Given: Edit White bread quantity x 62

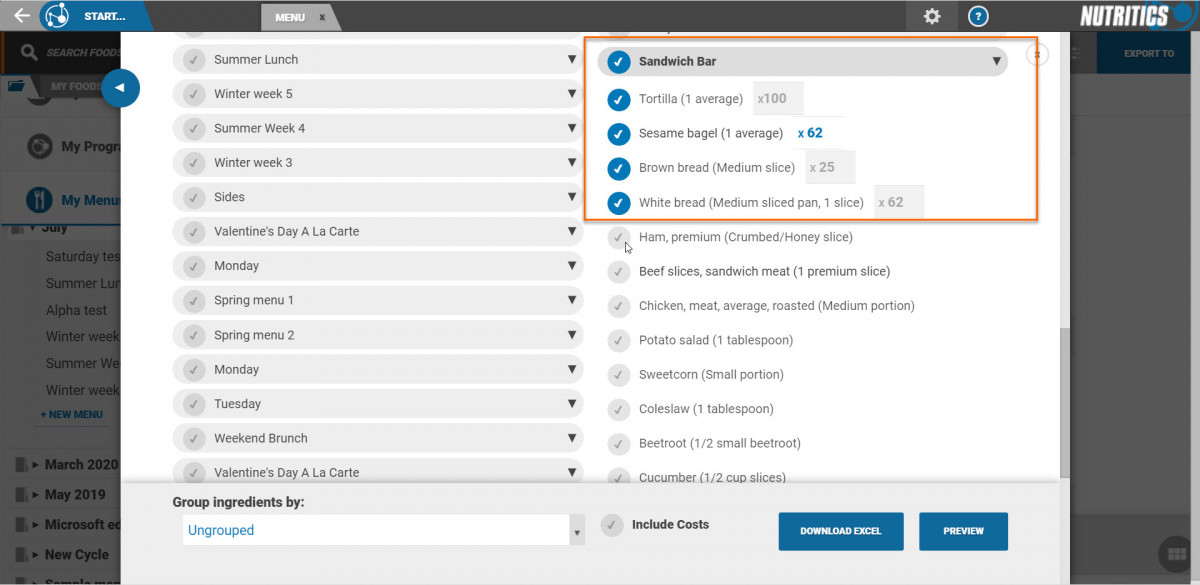Looking at the screenshot, I should click(x=898, y=202).
